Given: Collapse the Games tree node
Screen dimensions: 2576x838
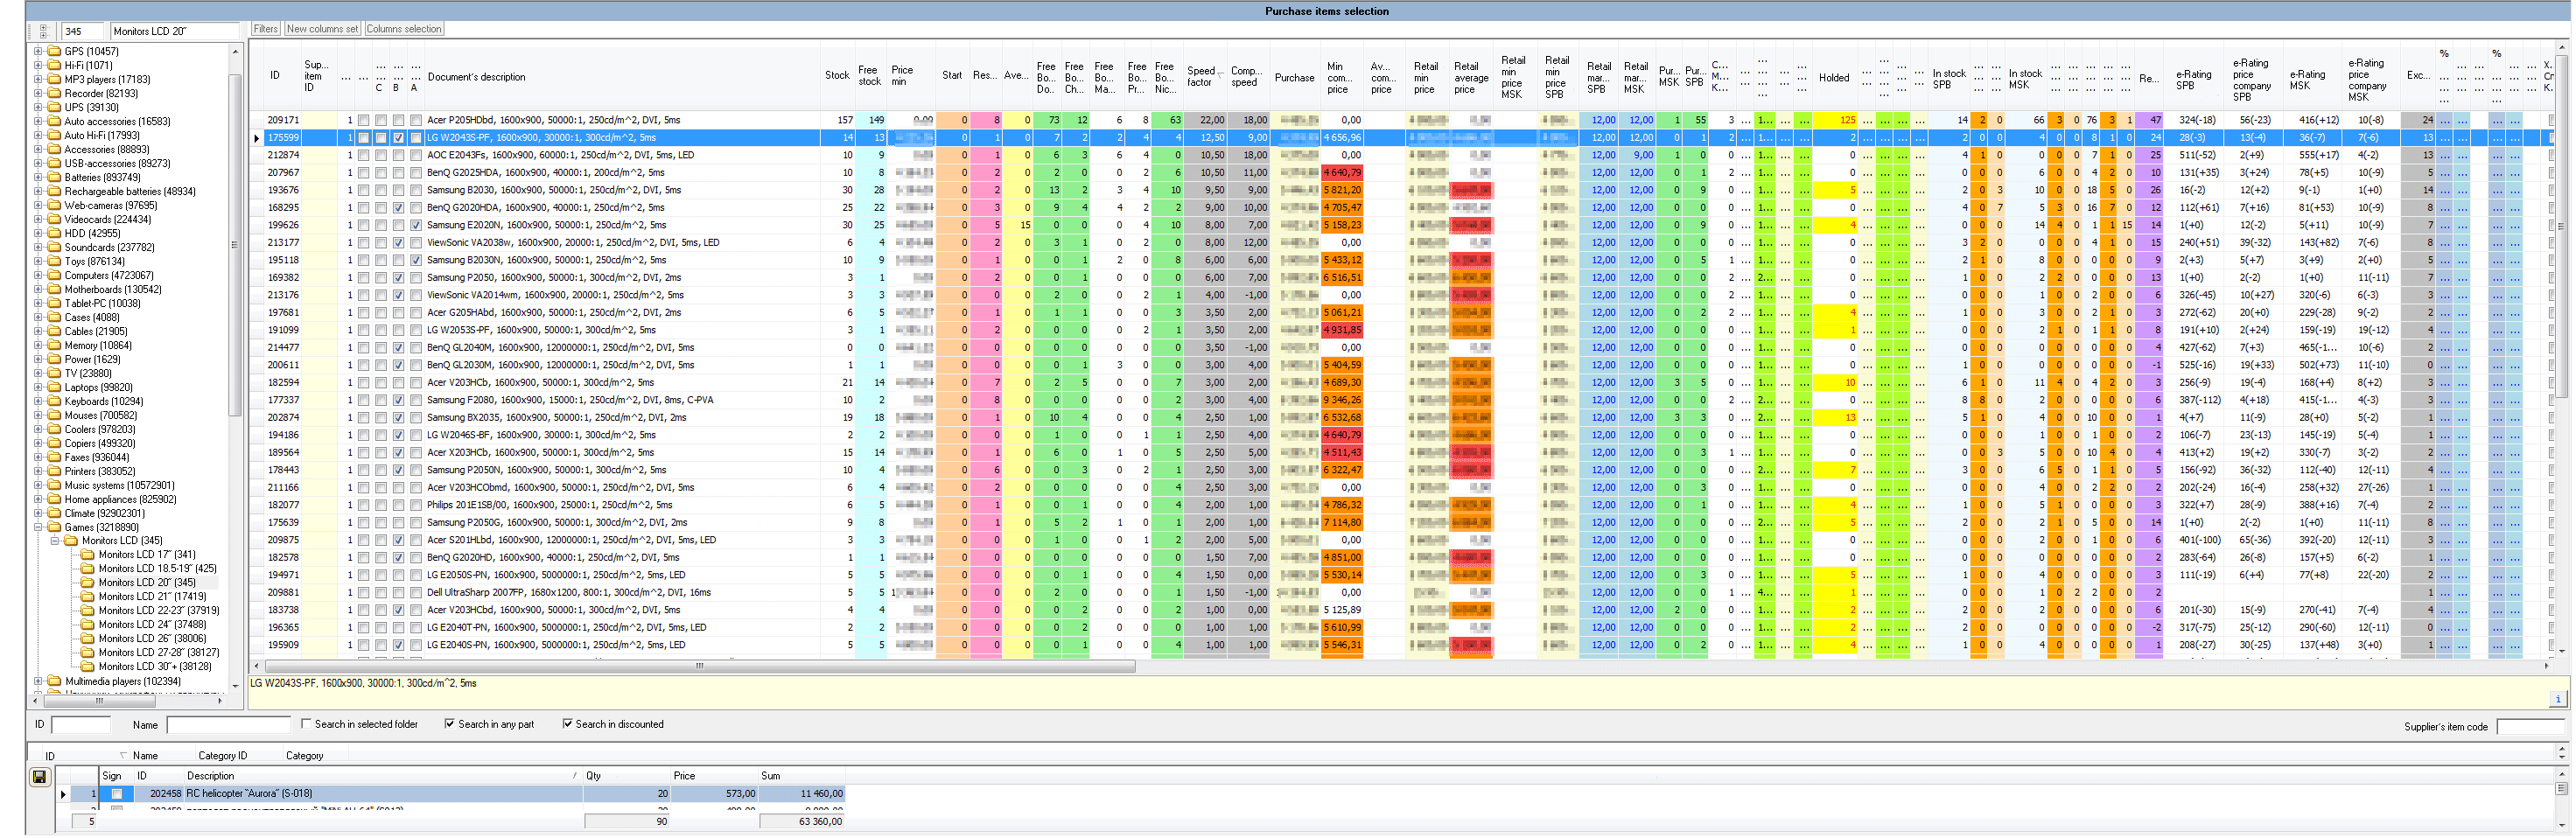Looking at the screenshot, I should [38, 527].
